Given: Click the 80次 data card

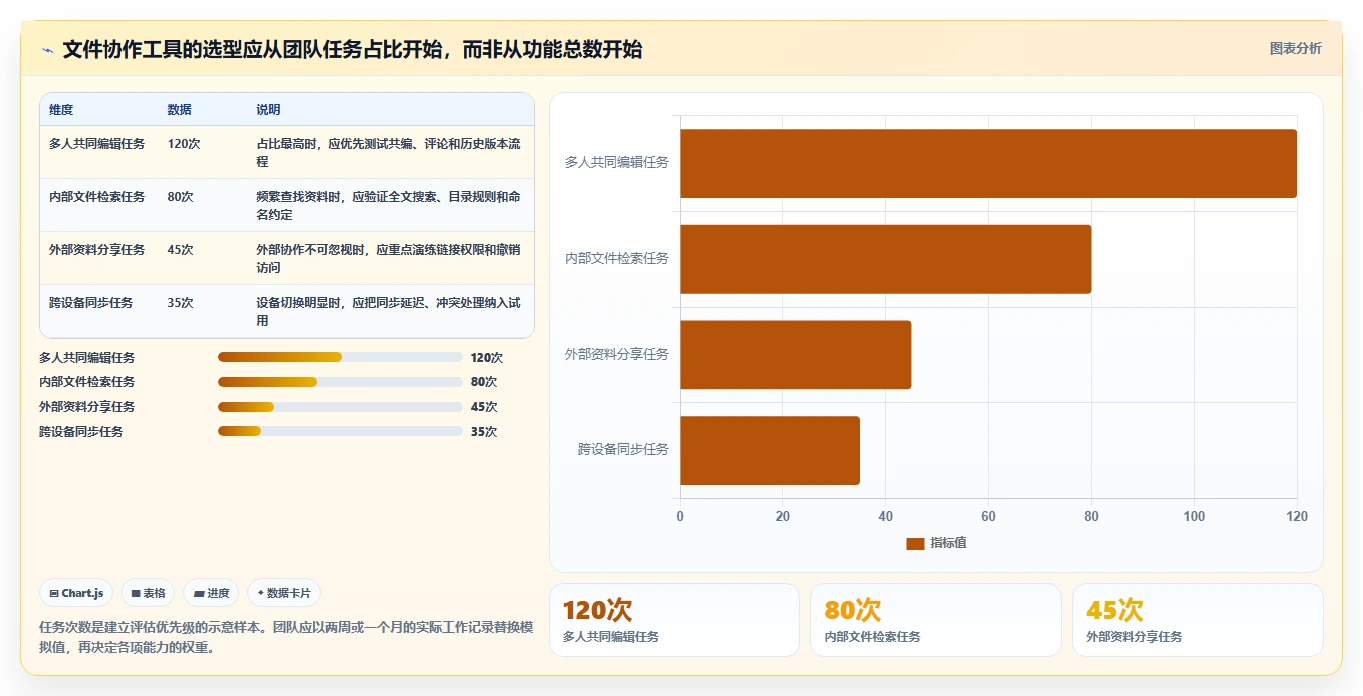Looking at the screenshot, I should point(935,620).
